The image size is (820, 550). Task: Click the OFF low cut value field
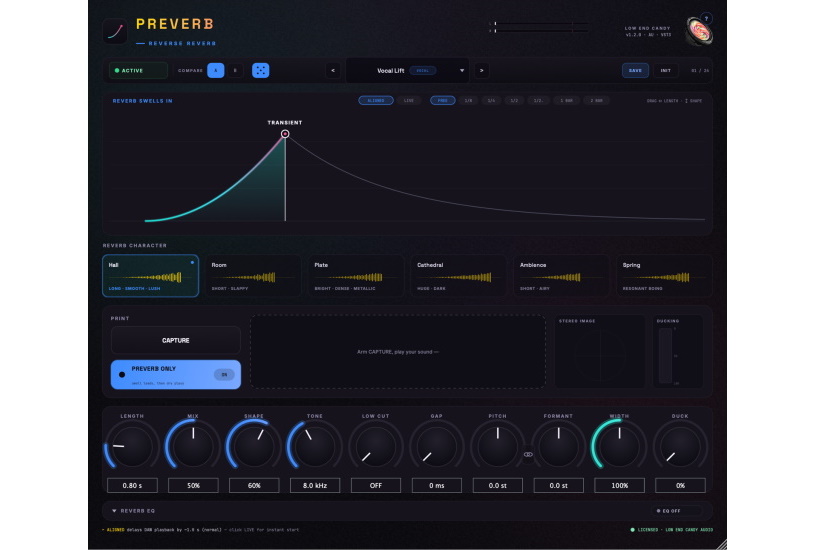[x=375, y=485]
